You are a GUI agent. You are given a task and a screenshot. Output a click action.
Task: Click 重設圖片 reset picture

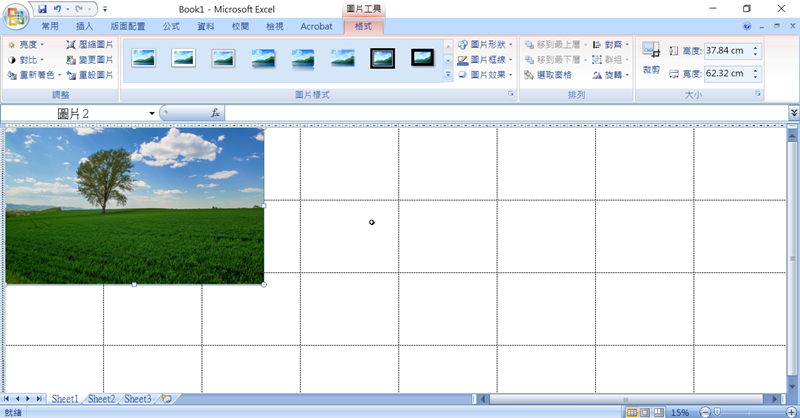click(90, 75)
